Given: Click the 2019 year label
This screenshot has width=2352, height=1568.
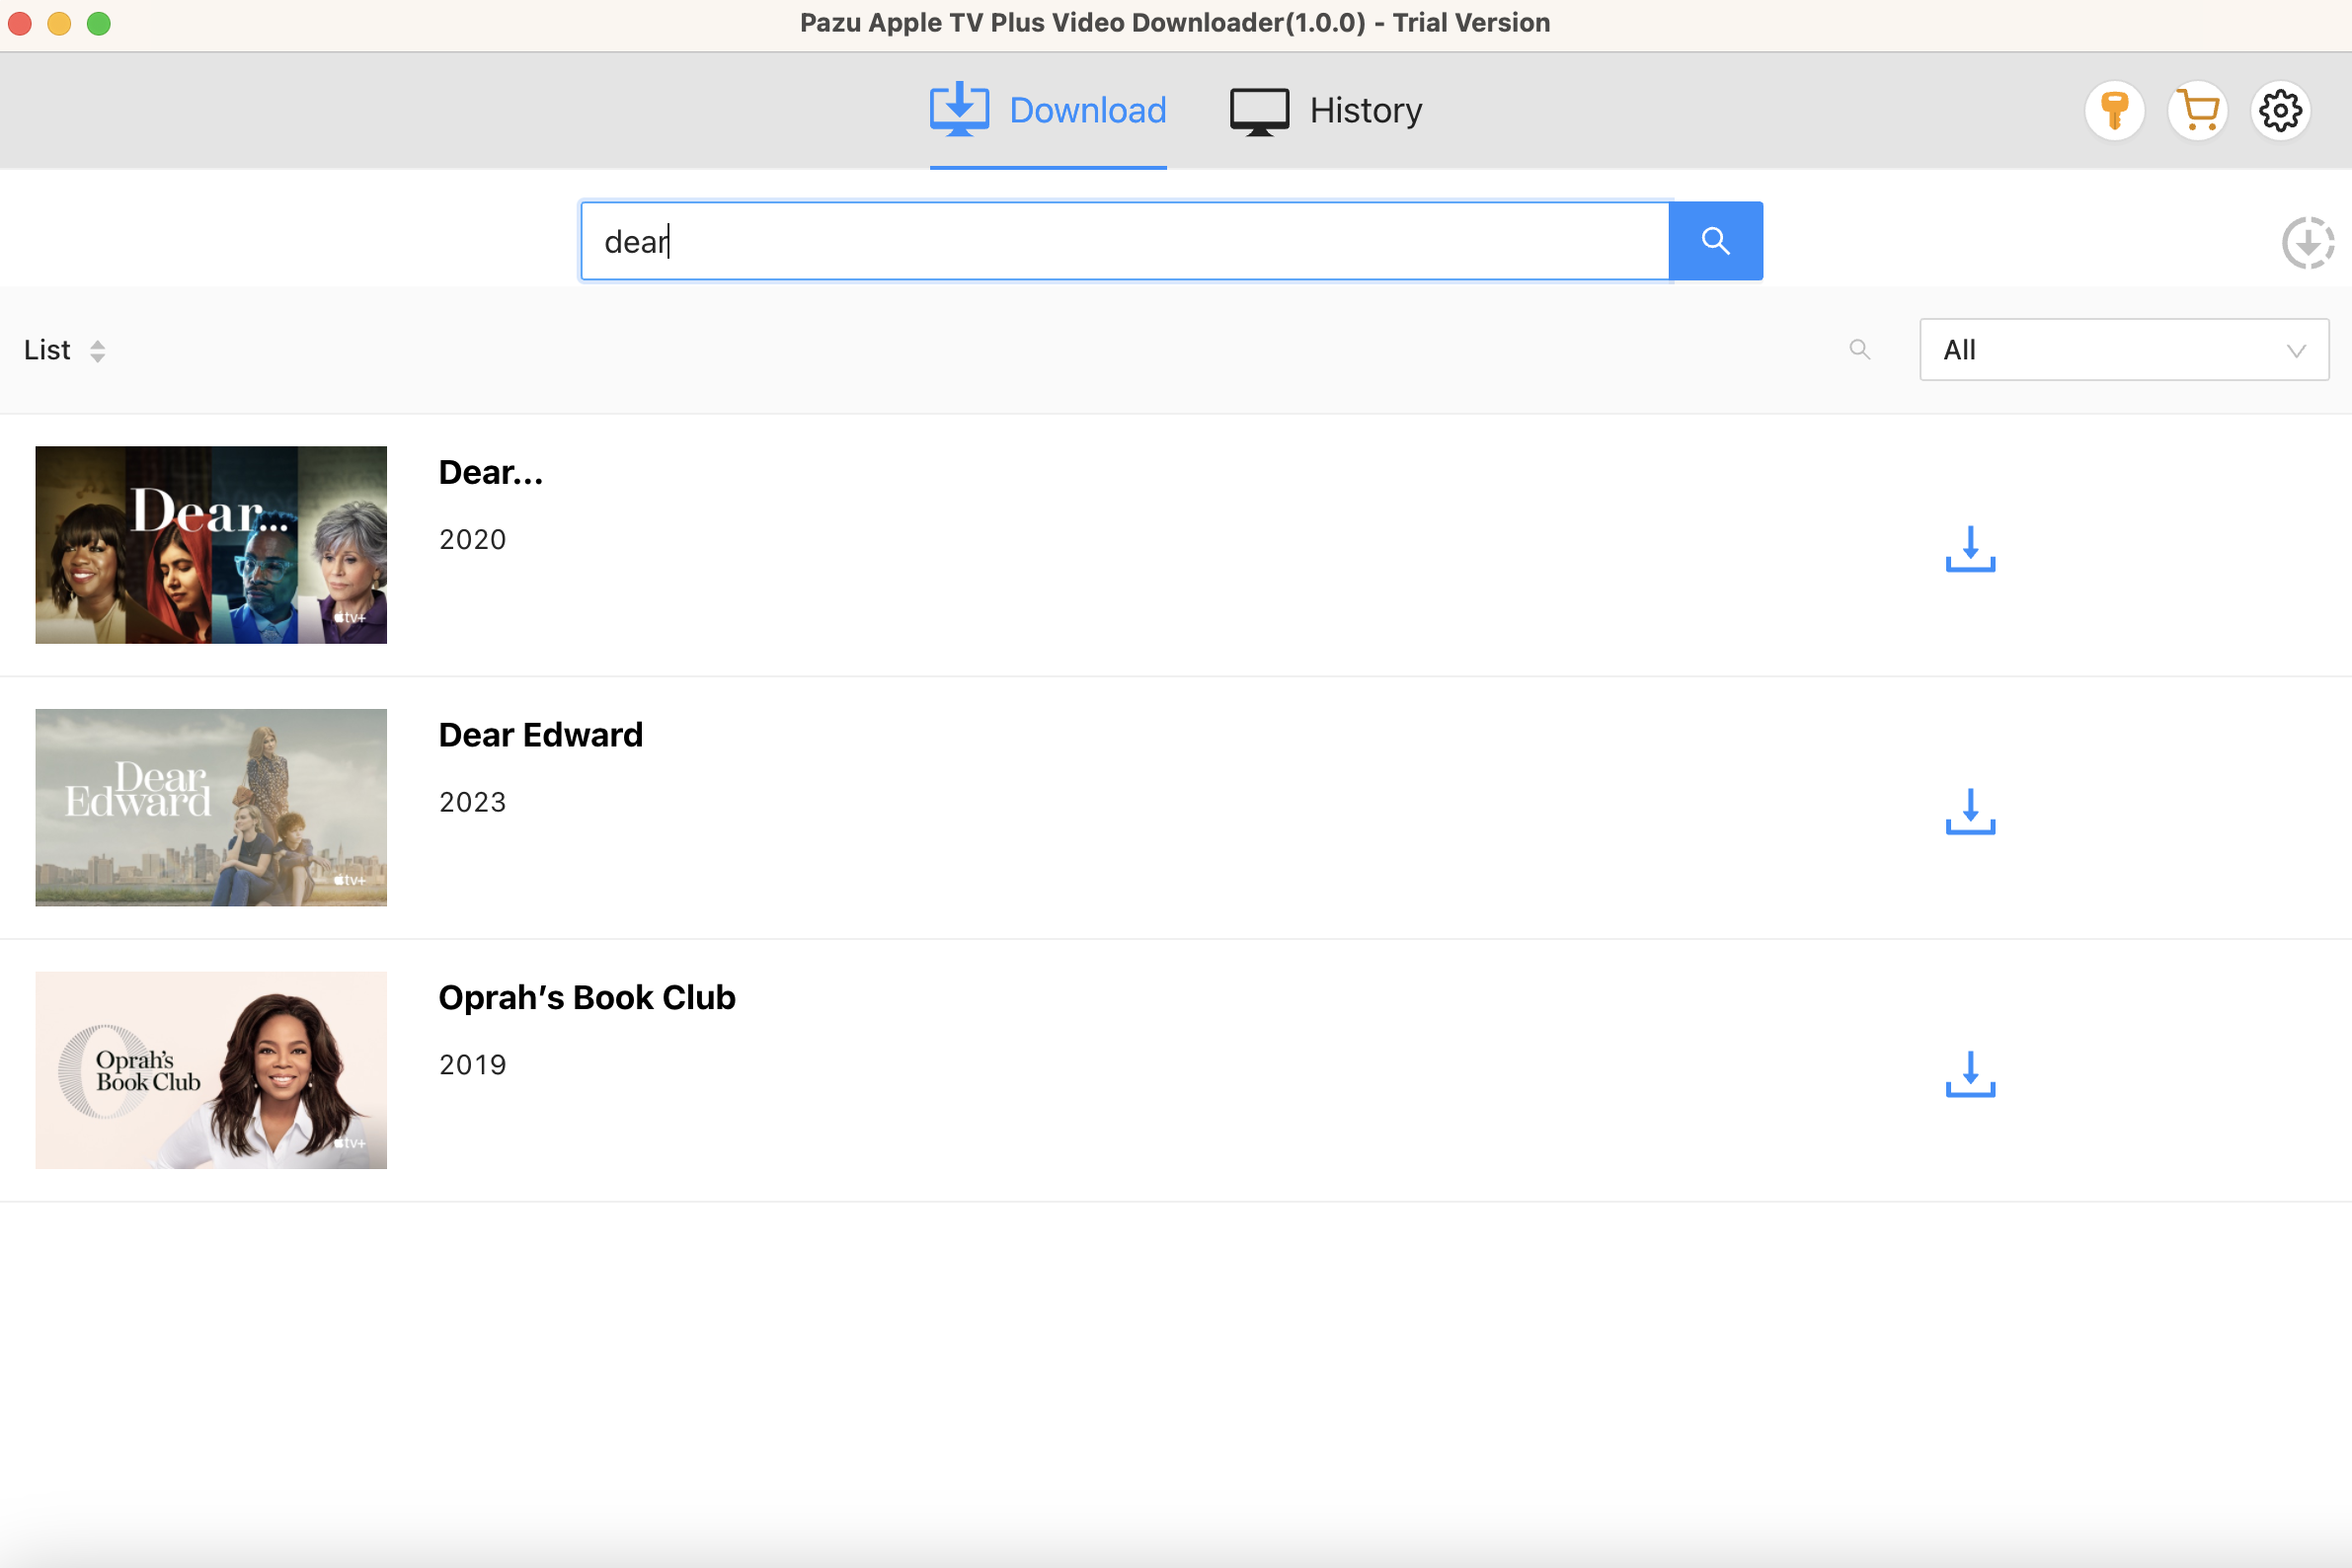Looking at the screenshot, I should coord(473,1065).
